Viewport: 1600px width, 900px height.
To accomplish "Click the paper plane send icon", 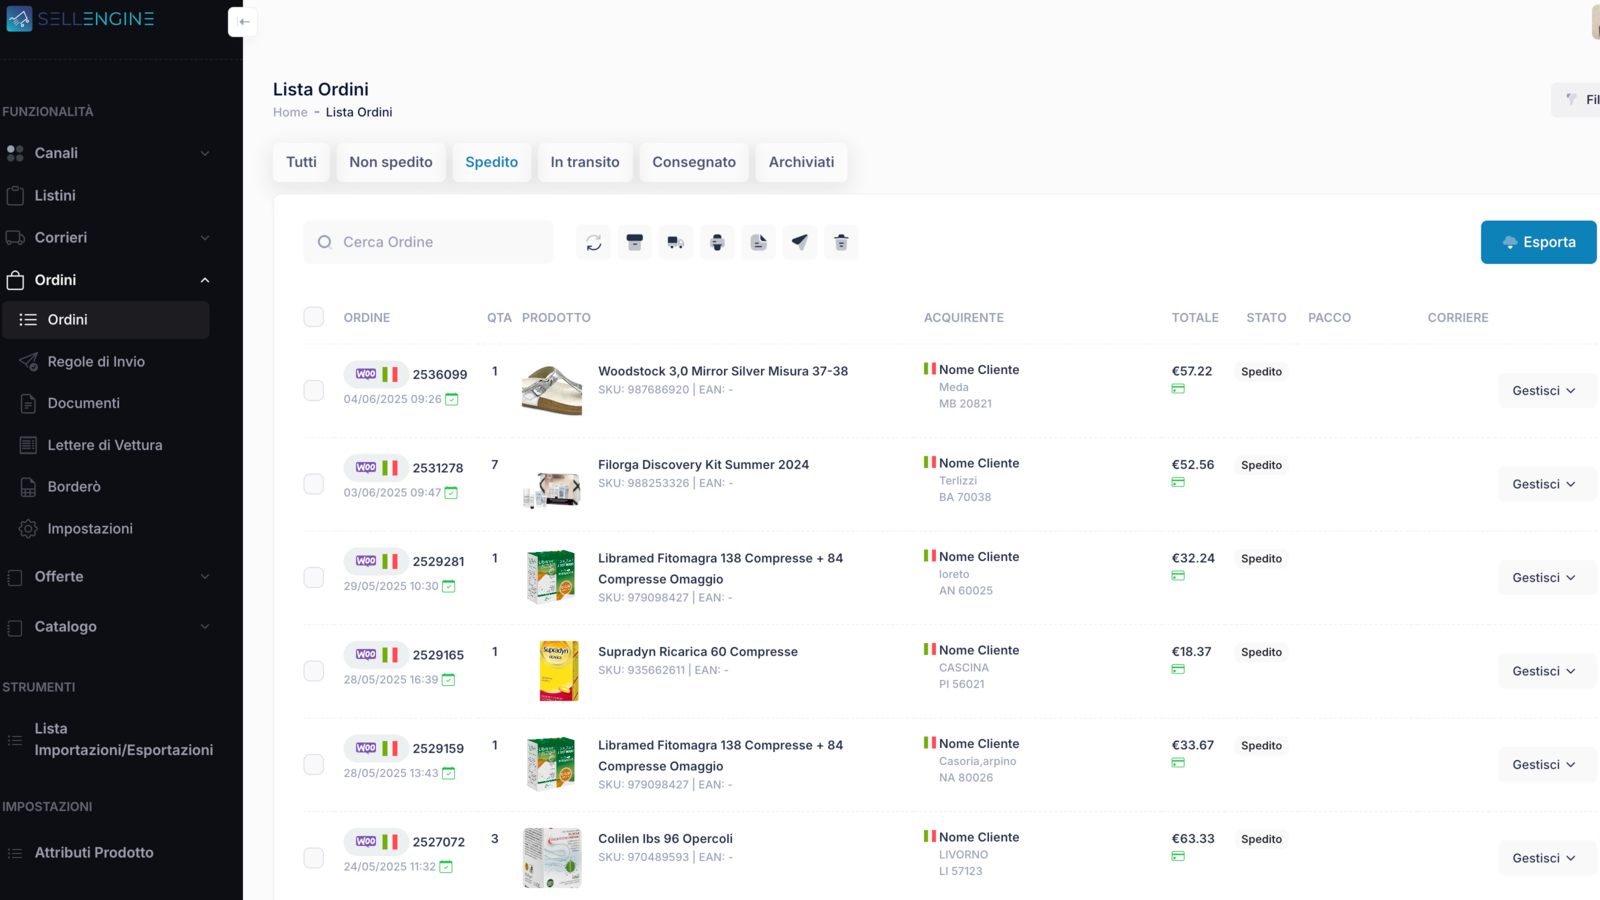I will (x=800, y=242).
